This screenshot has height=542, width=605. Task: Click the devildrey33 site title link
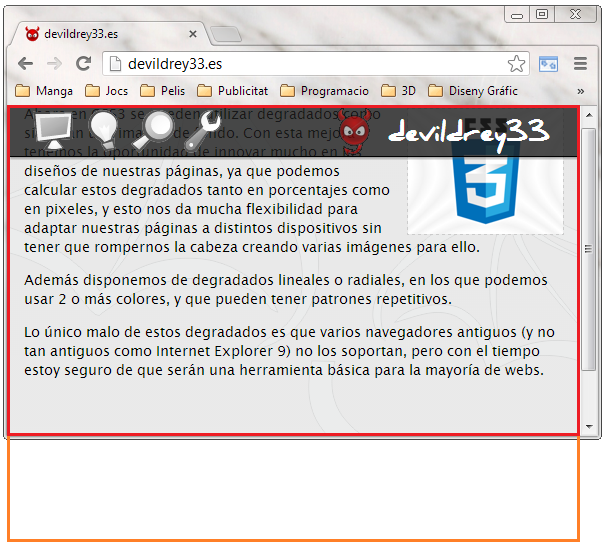click(468, 131)
